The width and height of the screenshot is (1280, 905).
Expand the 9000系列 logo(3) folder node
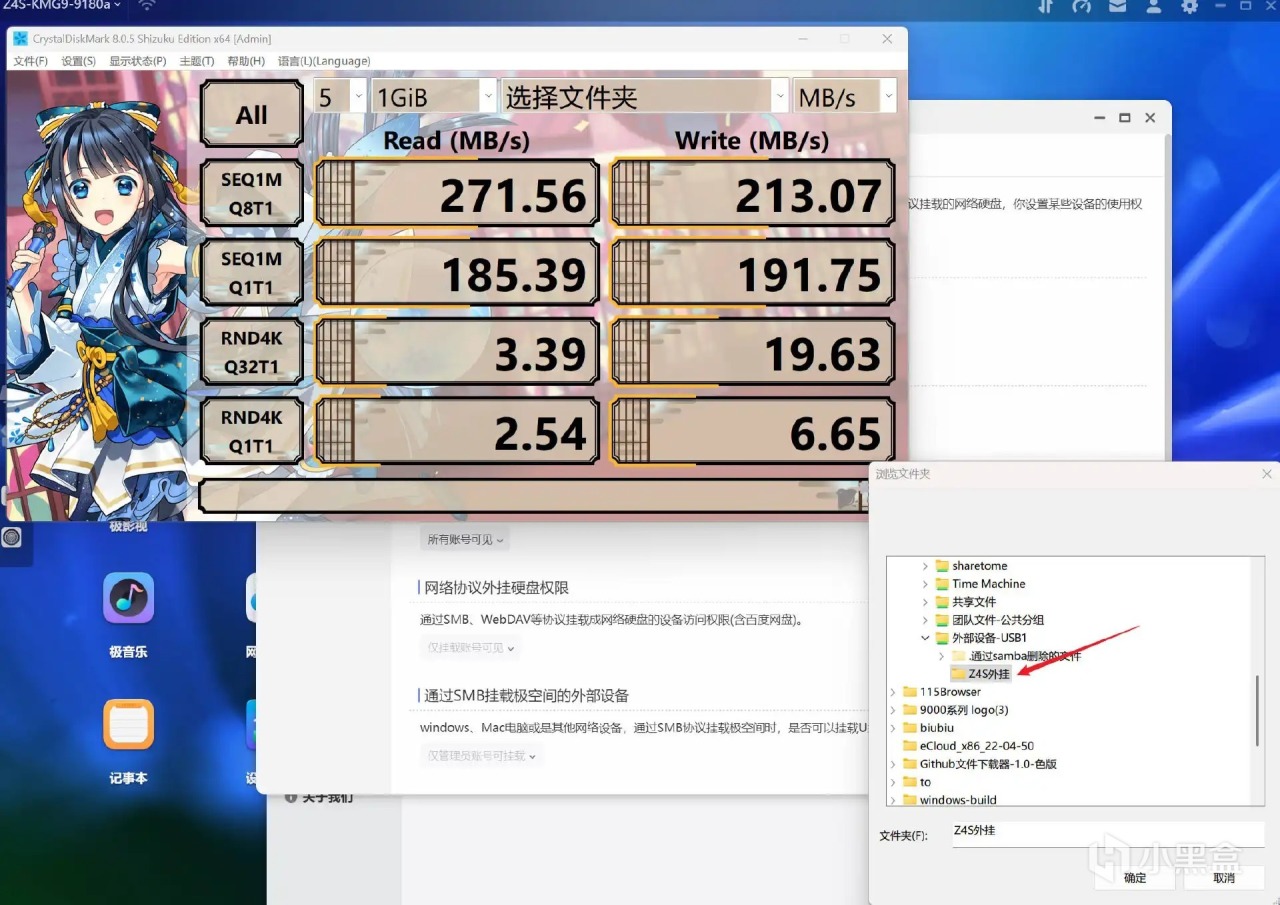pyautogui.click(x=893, y=710)
